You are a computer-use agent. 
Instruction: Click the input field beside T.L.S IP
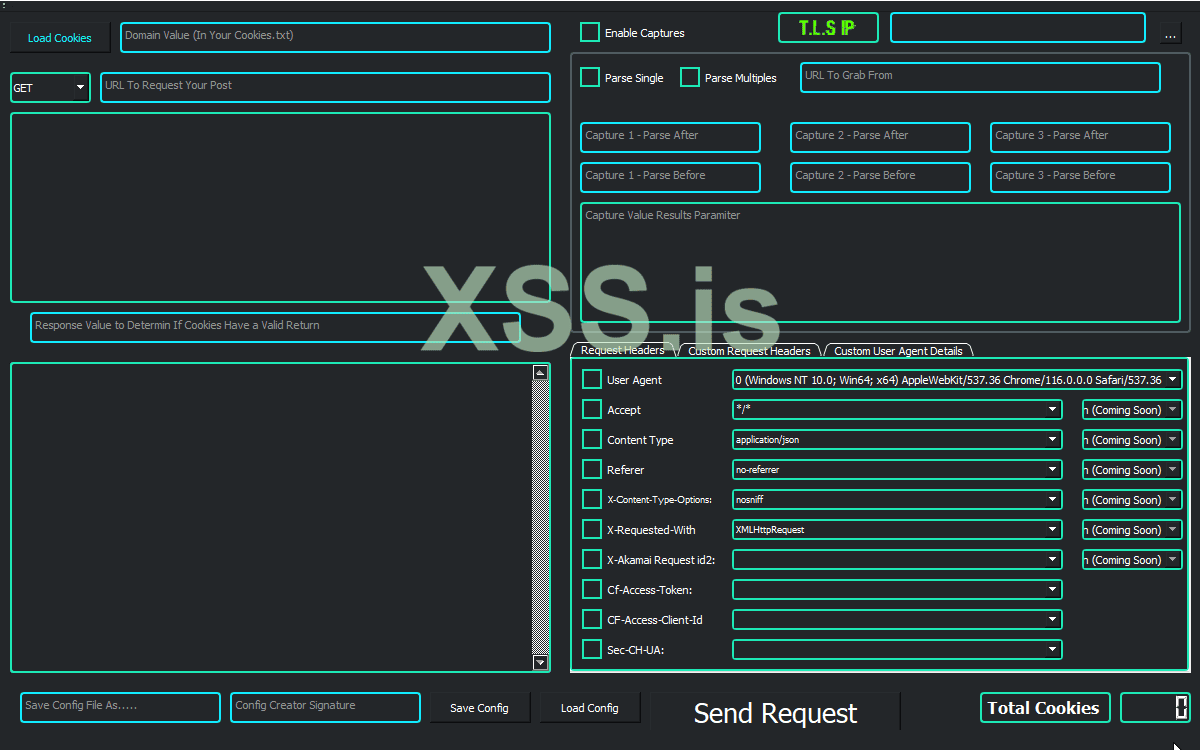coord(1017,28)
